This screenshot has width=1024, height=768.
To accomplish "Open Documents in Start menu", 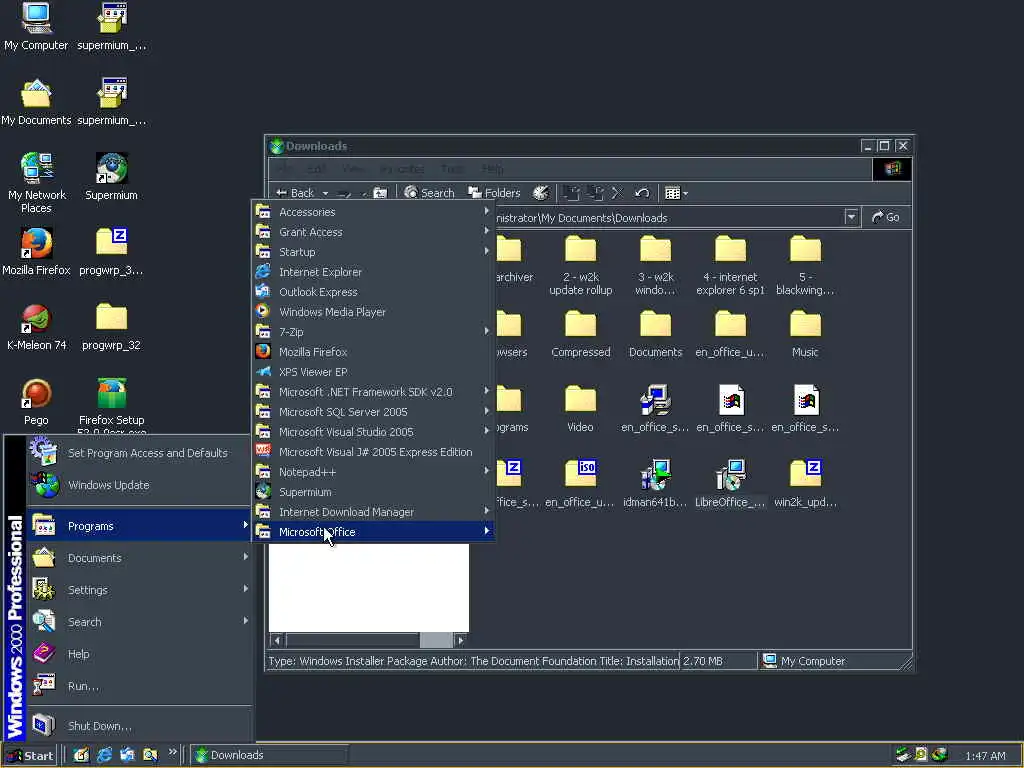I will 139,558.
